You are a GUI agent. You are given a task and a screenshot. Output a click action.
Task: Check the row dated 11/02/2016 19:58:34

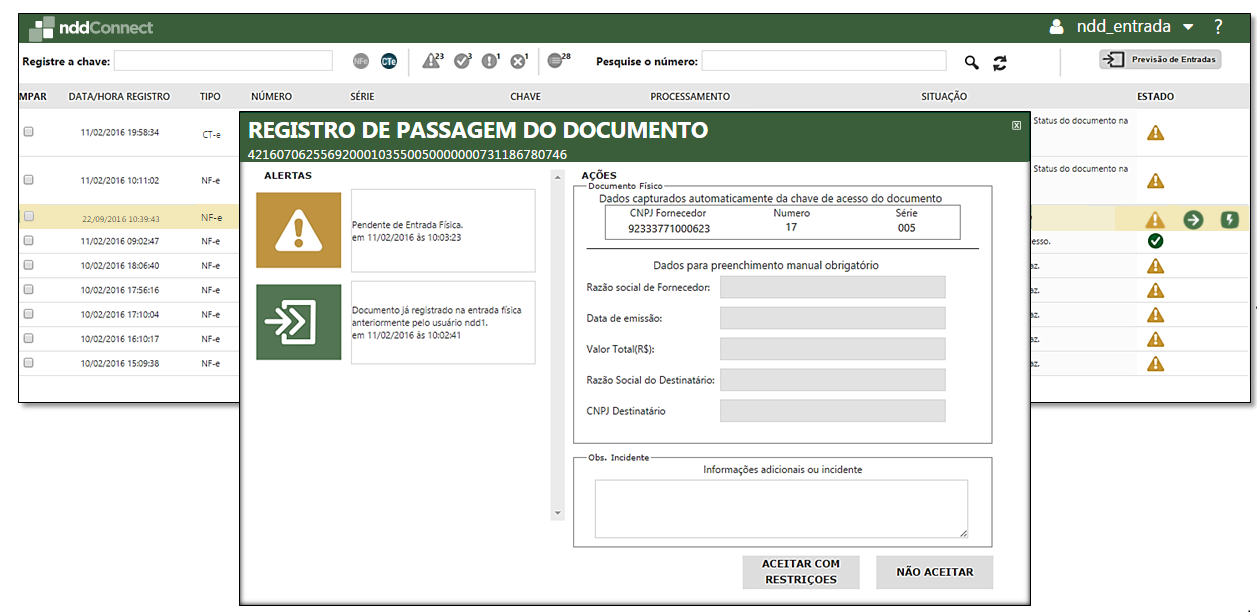point(29,132)
